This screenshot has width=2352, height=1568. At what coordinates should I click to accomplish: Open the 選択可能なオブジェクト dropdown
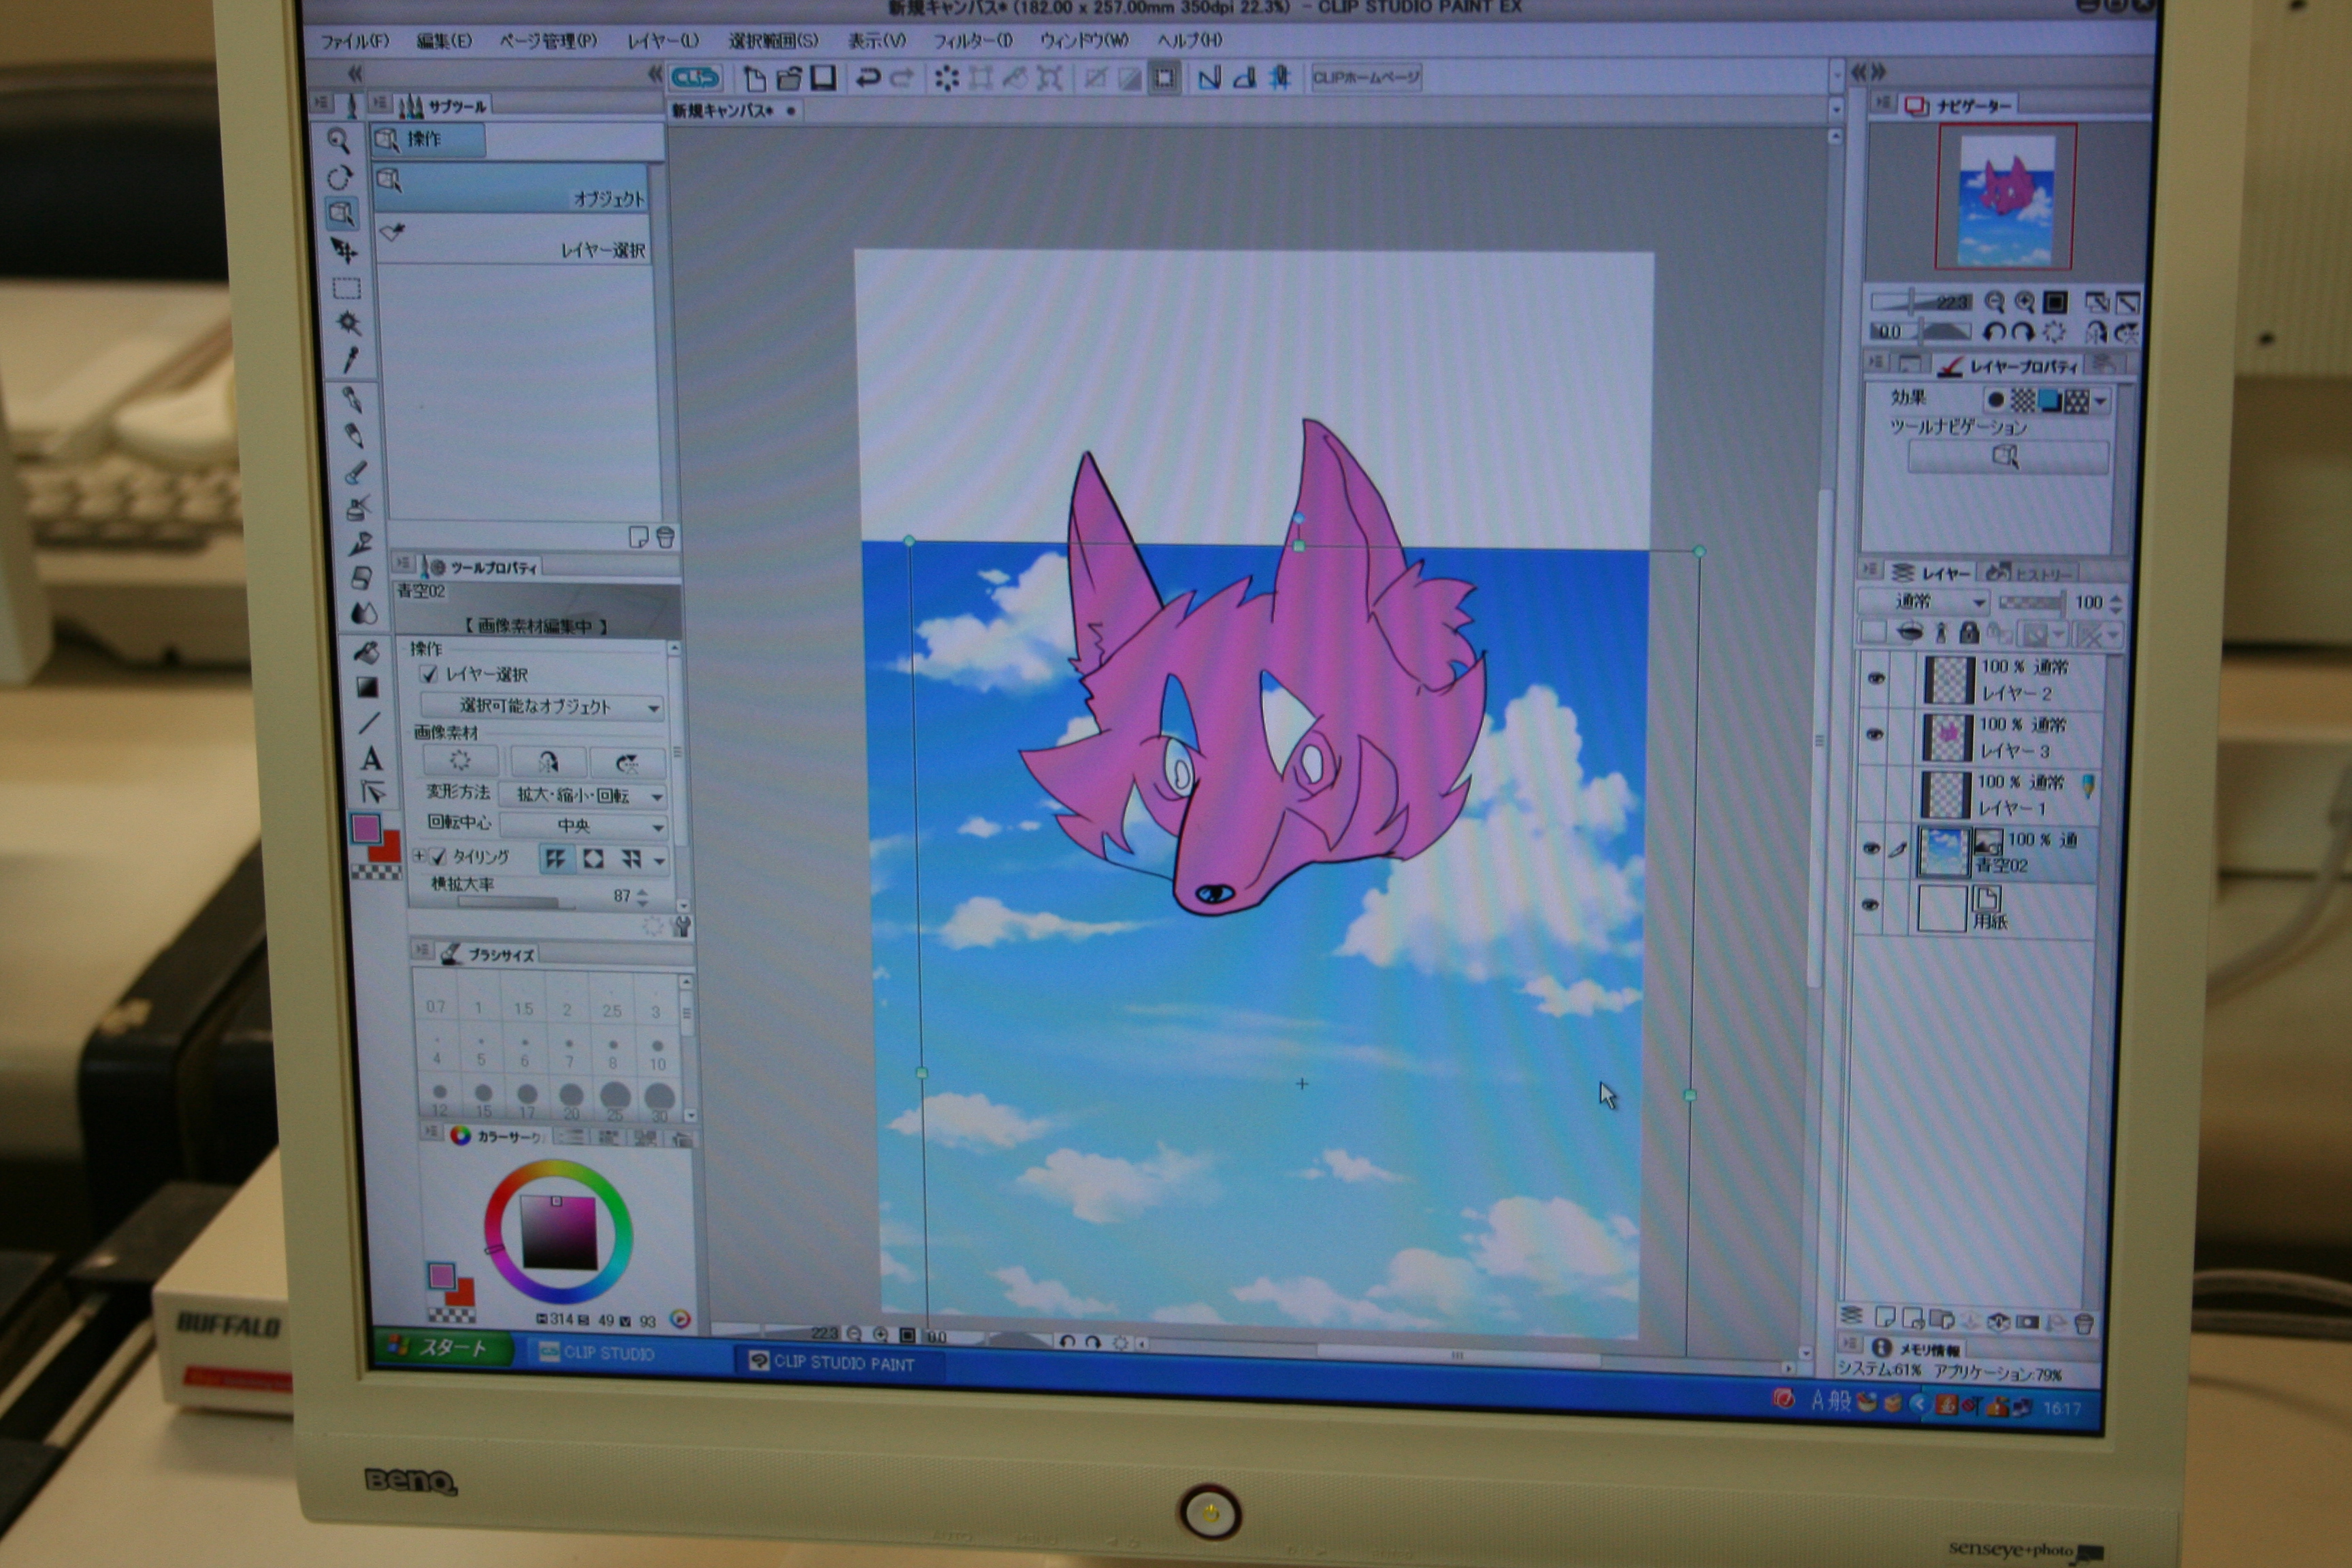tap(543, 706)
